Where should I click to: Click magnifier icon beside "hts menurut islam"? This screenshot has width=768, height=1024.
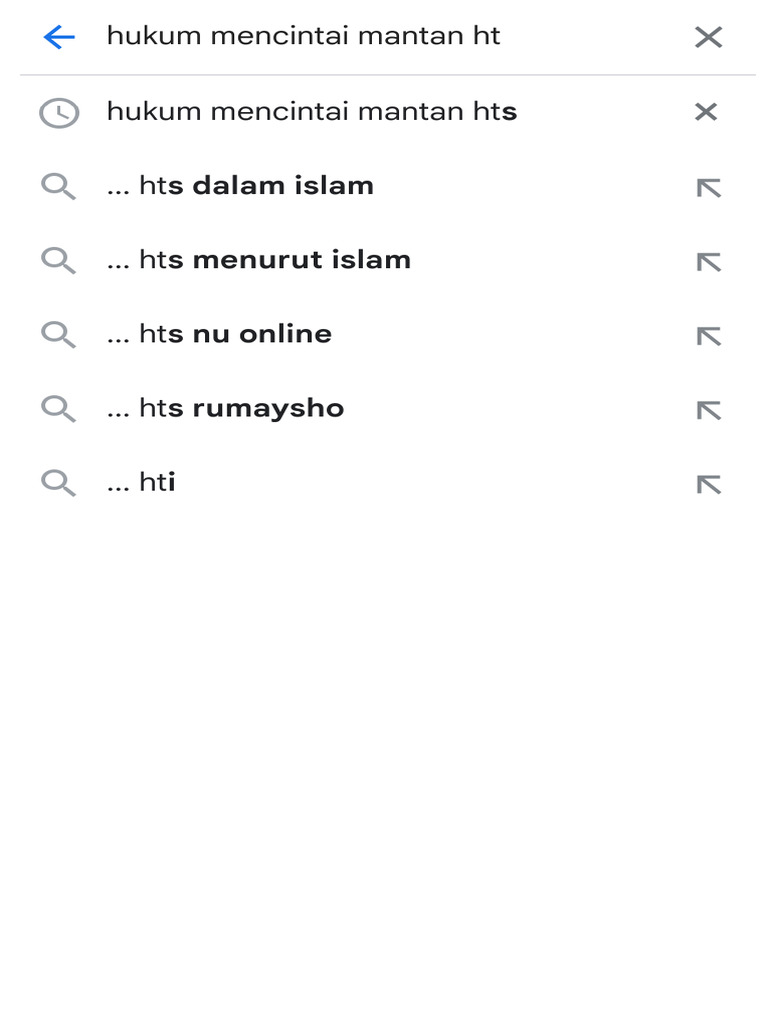coord(58,261)
